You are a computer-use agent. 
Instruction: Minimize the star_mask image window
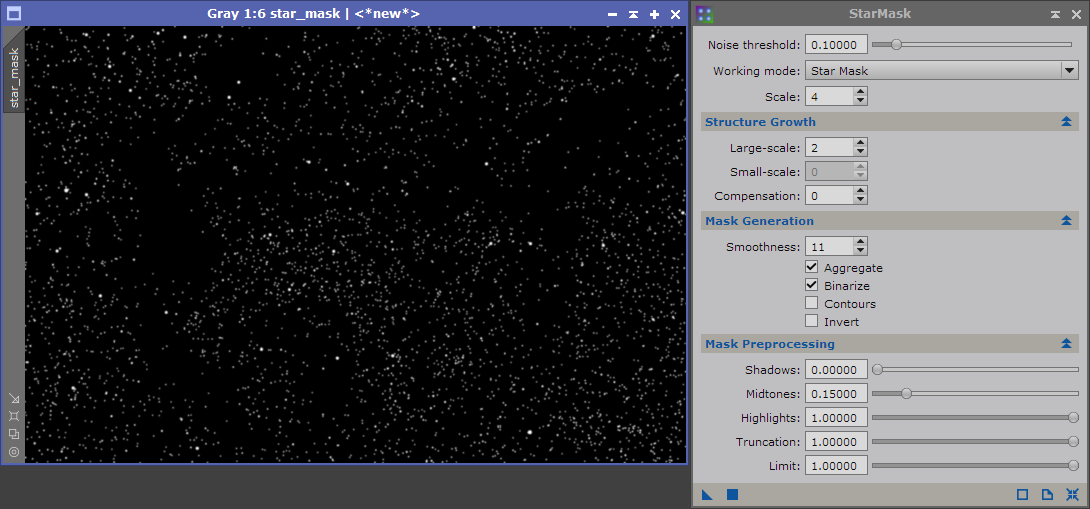[612, 15]
